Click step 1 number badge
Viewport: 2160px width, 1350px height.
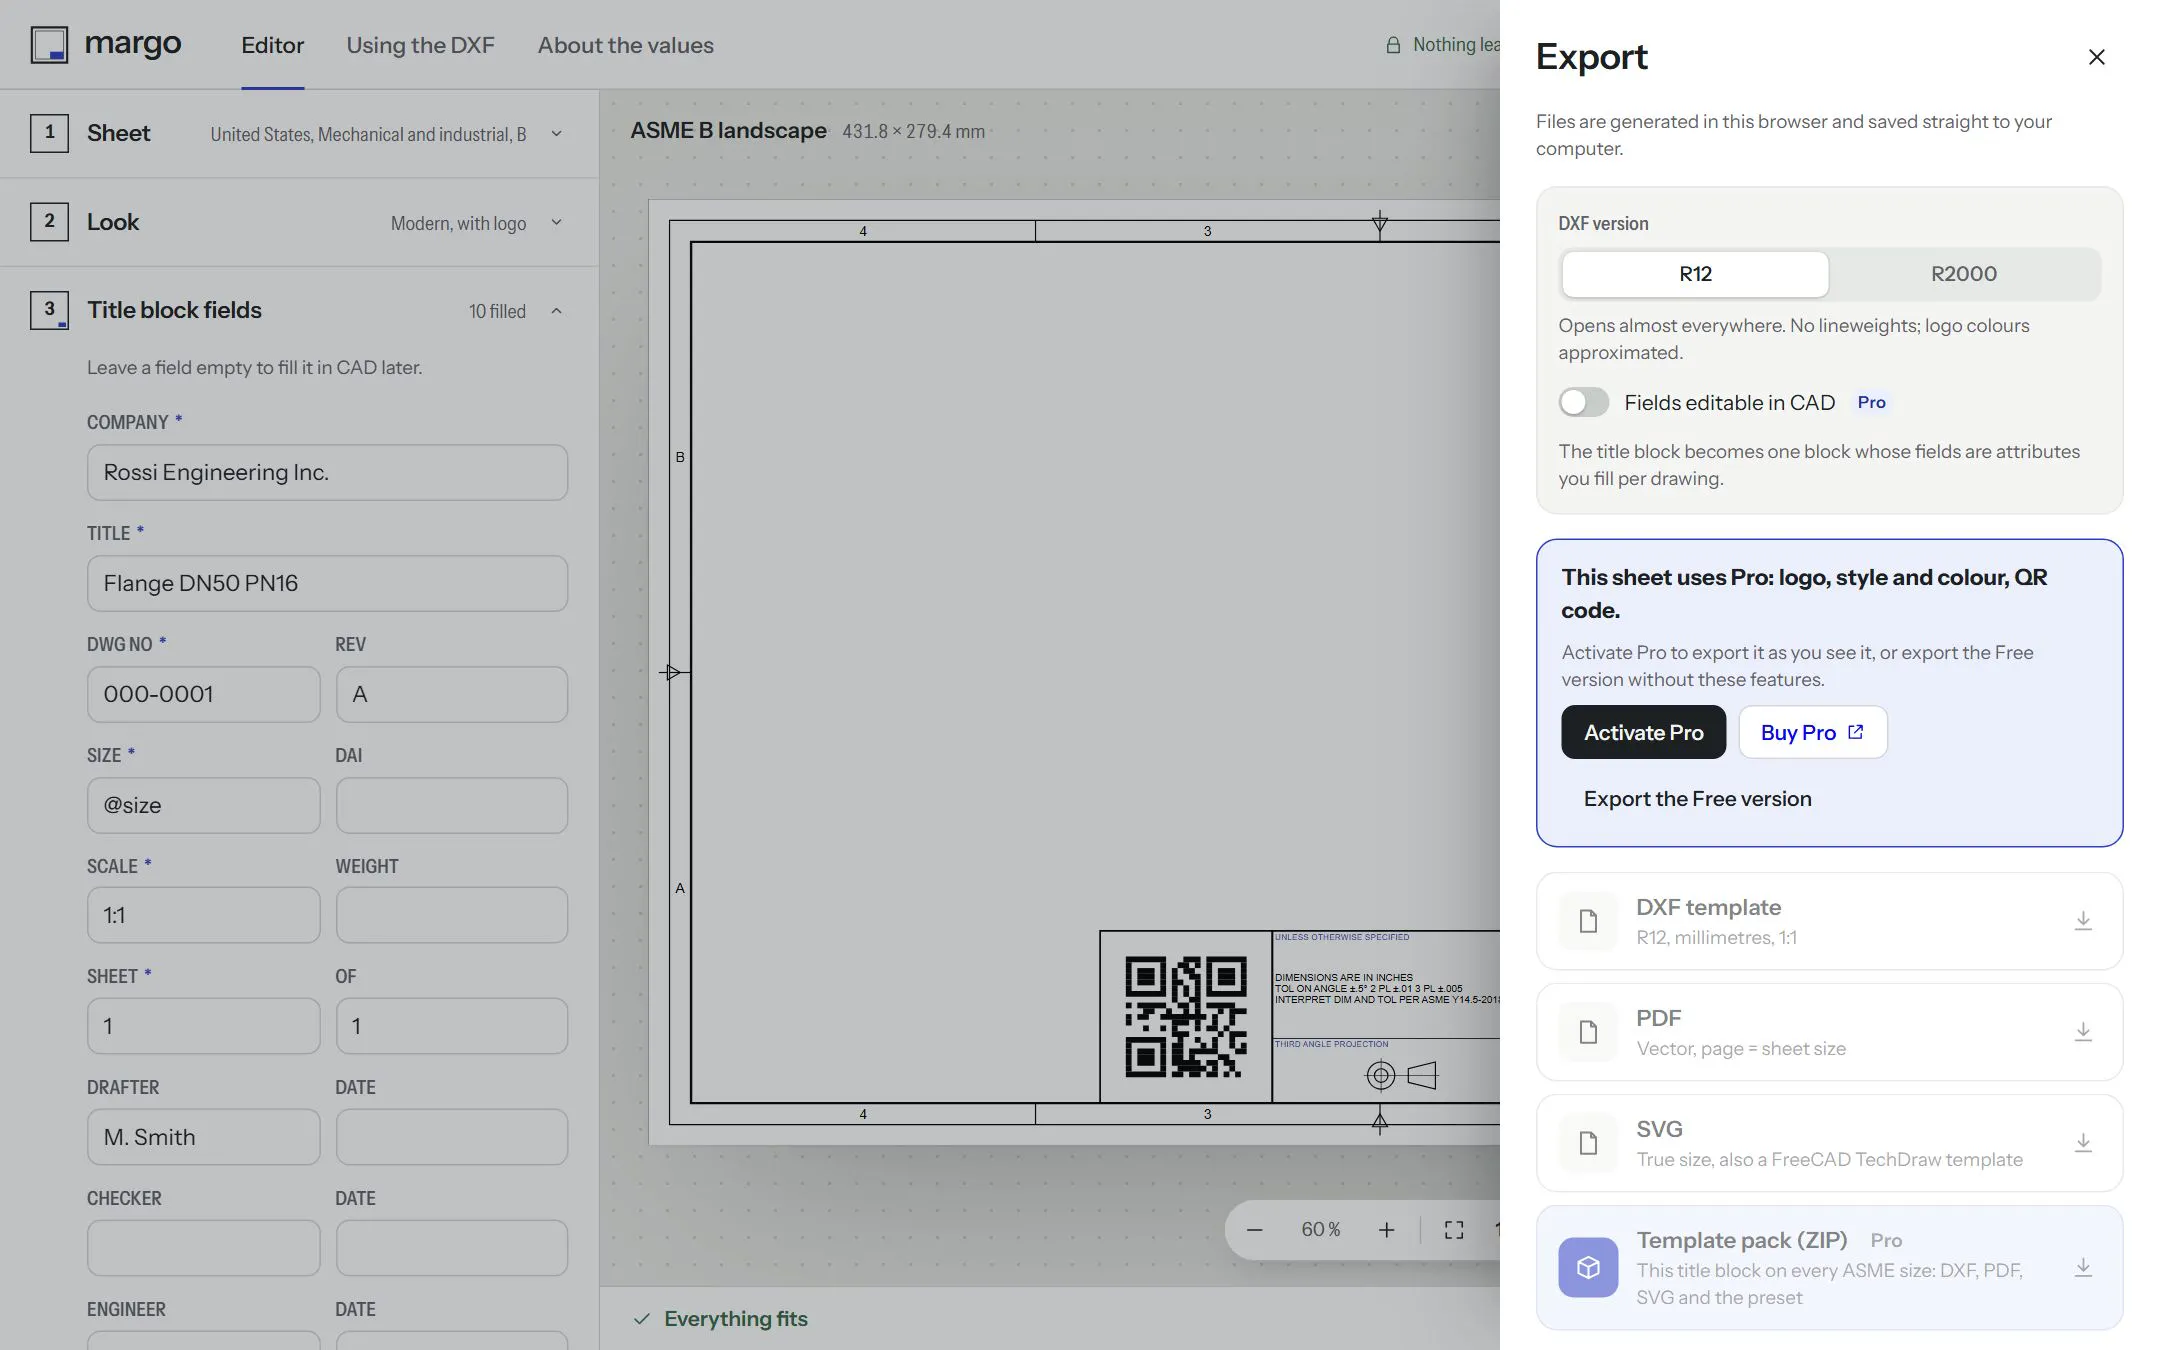pyautogui.click(x=49, y=133)
